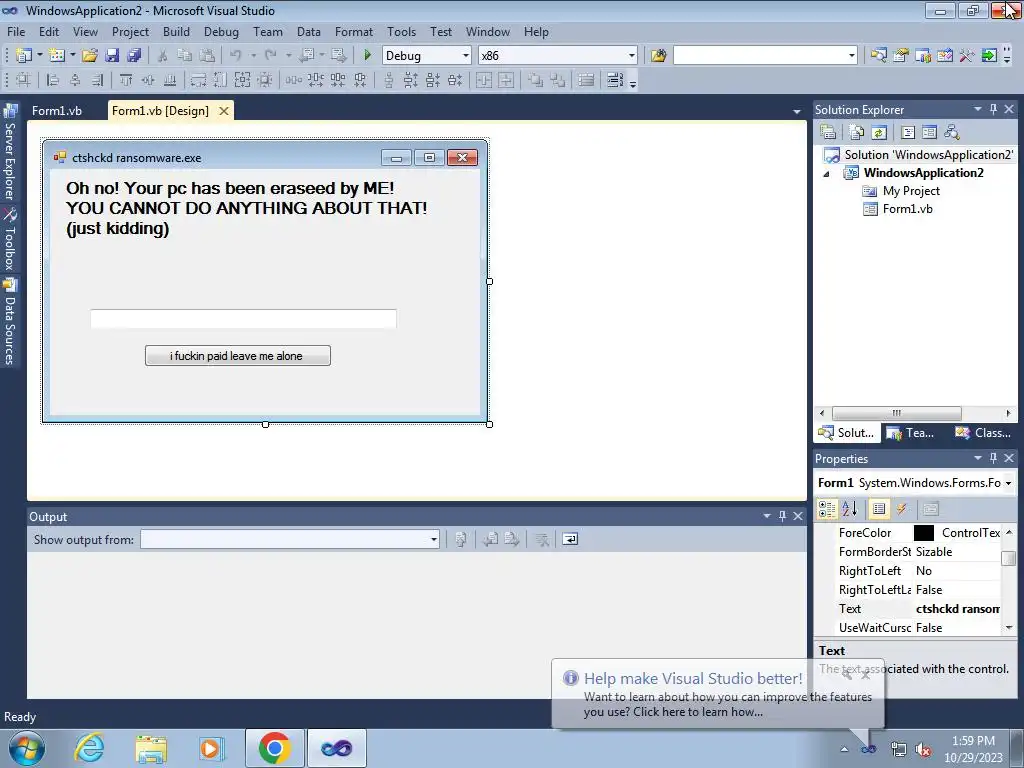Switch to the Form1.vb code tab
Viewport: 1024px width, 768px height.
[x=57, y=110]
